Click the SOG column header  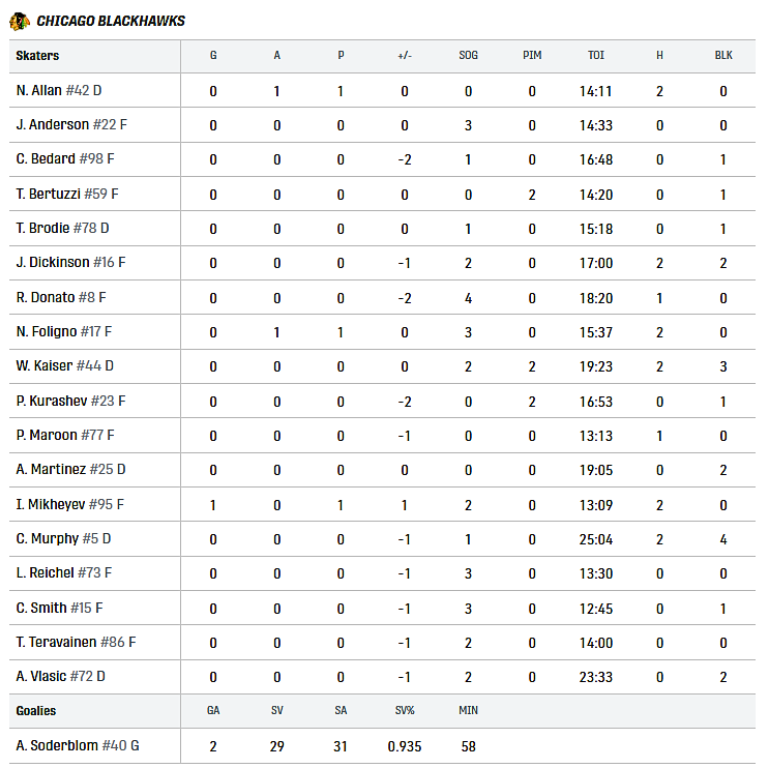coord(468,55)
